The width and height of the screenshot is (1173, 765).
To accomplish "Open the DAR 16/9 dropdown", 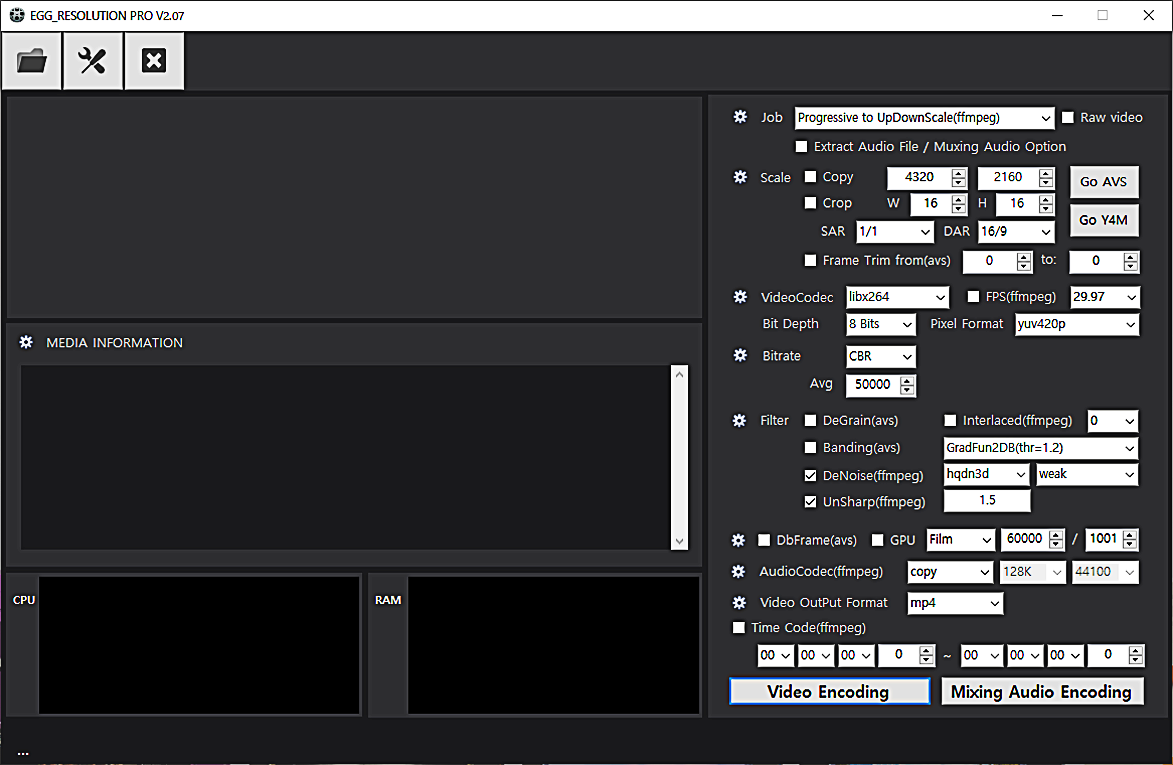I will [x=1017, y=232].
